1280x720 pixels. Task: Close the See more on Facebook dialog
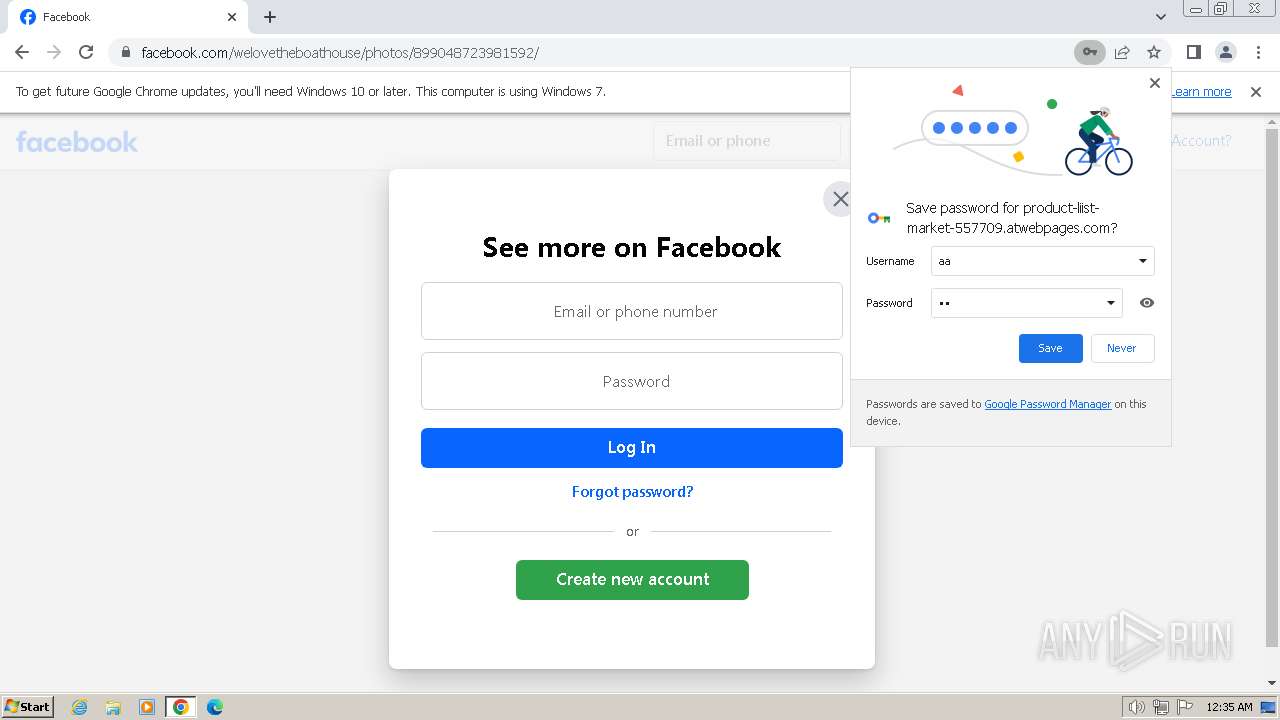pyautogui.click(x=840, y=199)
